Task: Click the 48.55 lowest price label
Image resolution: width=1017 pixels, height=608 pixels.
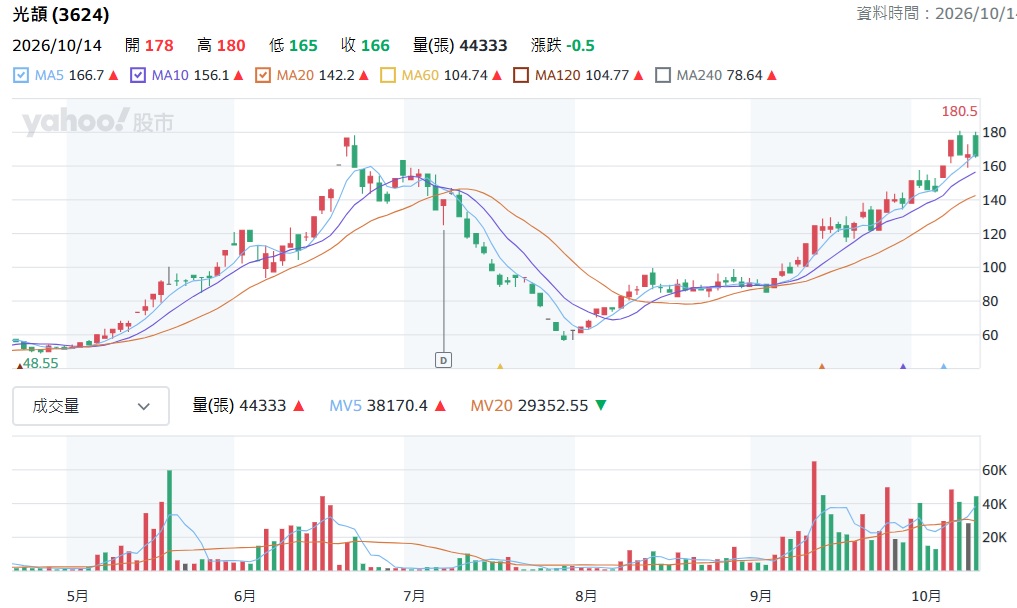Action: point(41,363)
